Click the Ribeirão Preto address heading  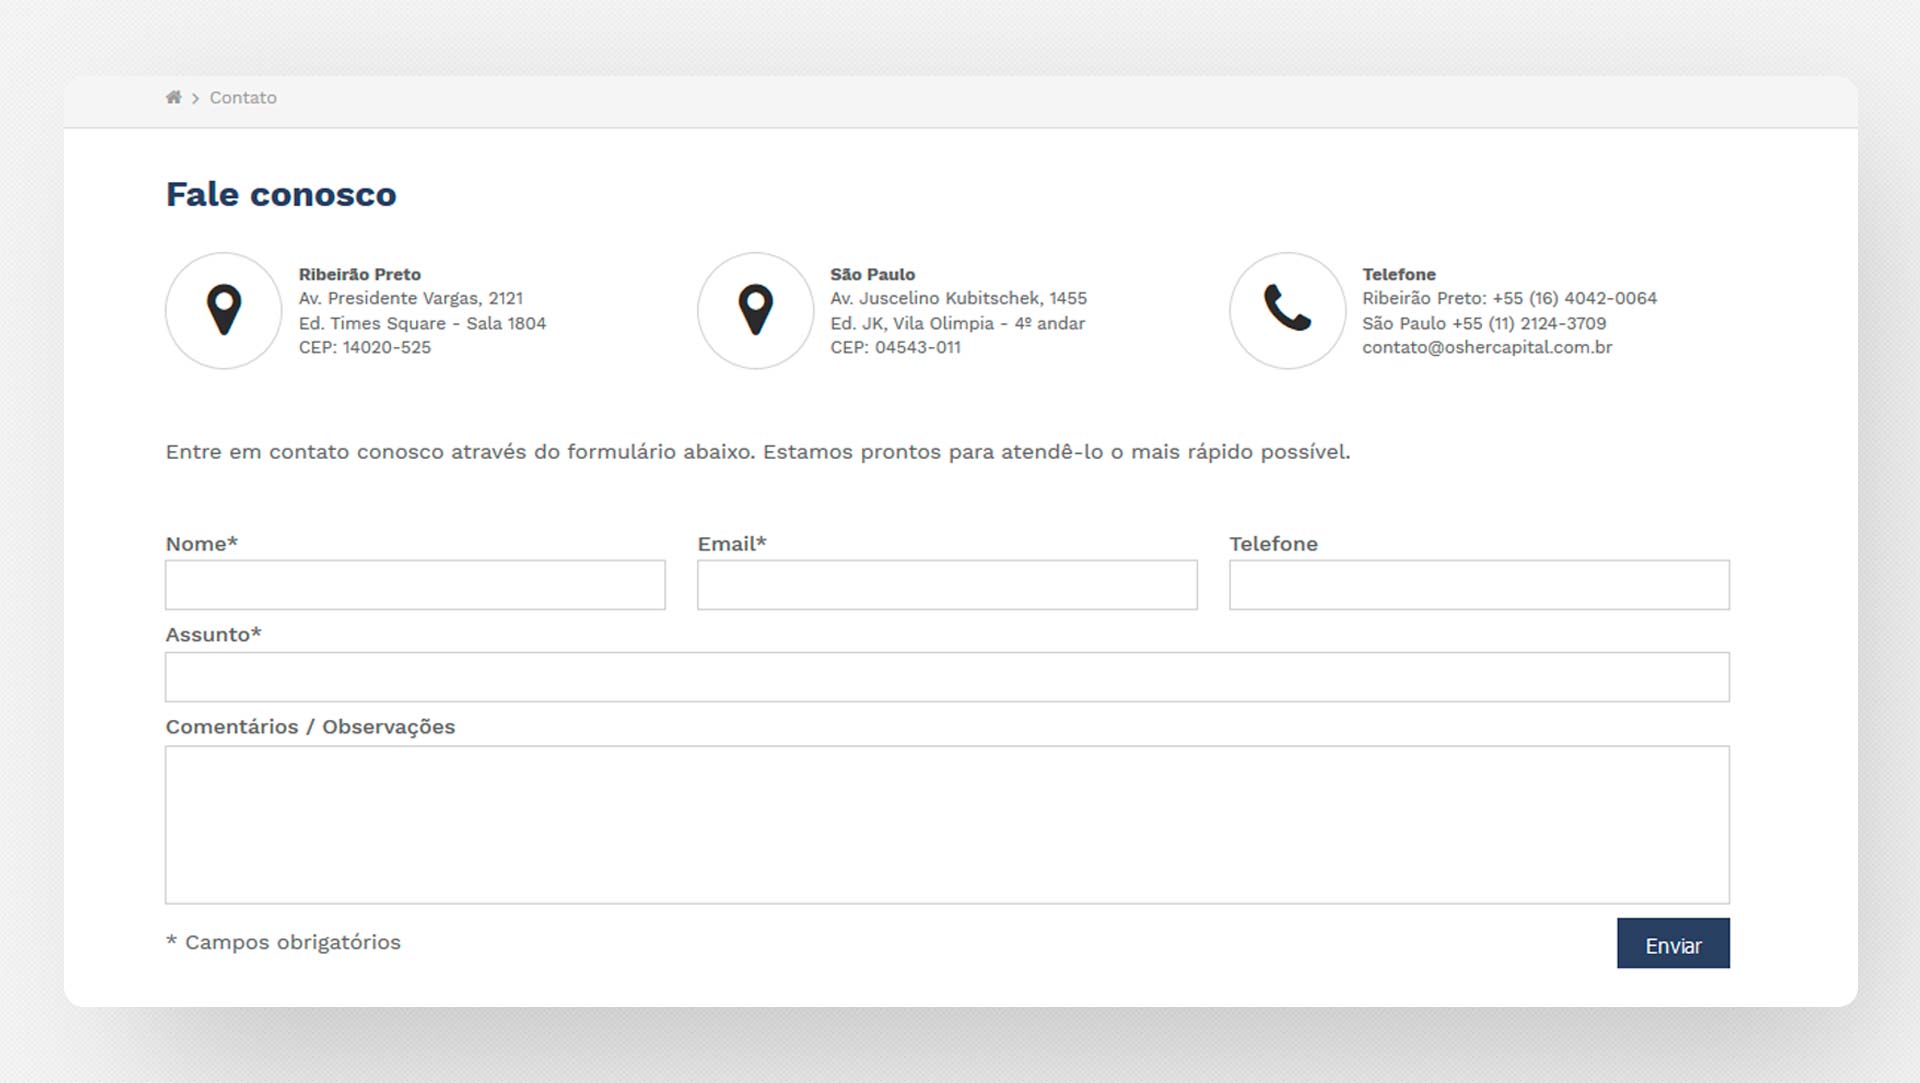360,274
